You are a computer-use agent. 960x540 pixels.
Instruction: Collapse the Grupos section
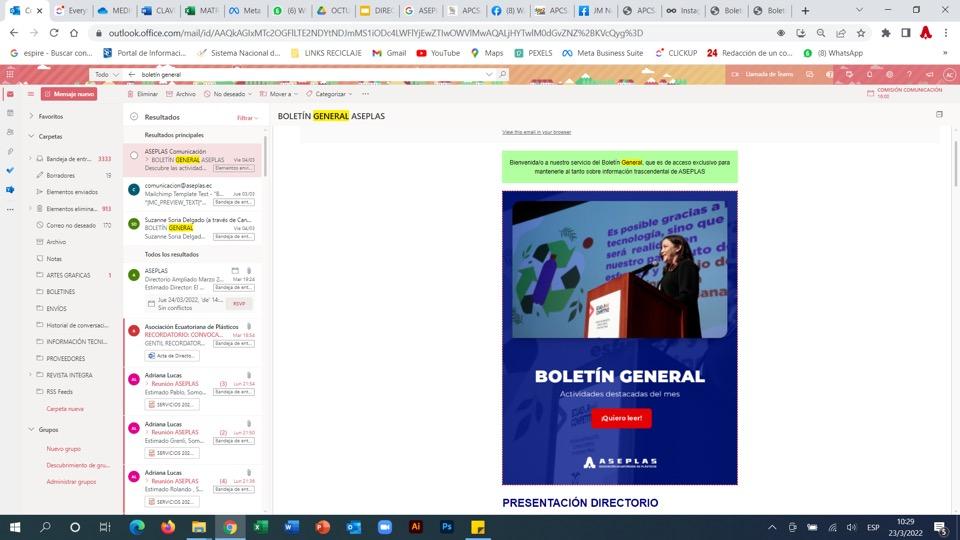(31, 429)
